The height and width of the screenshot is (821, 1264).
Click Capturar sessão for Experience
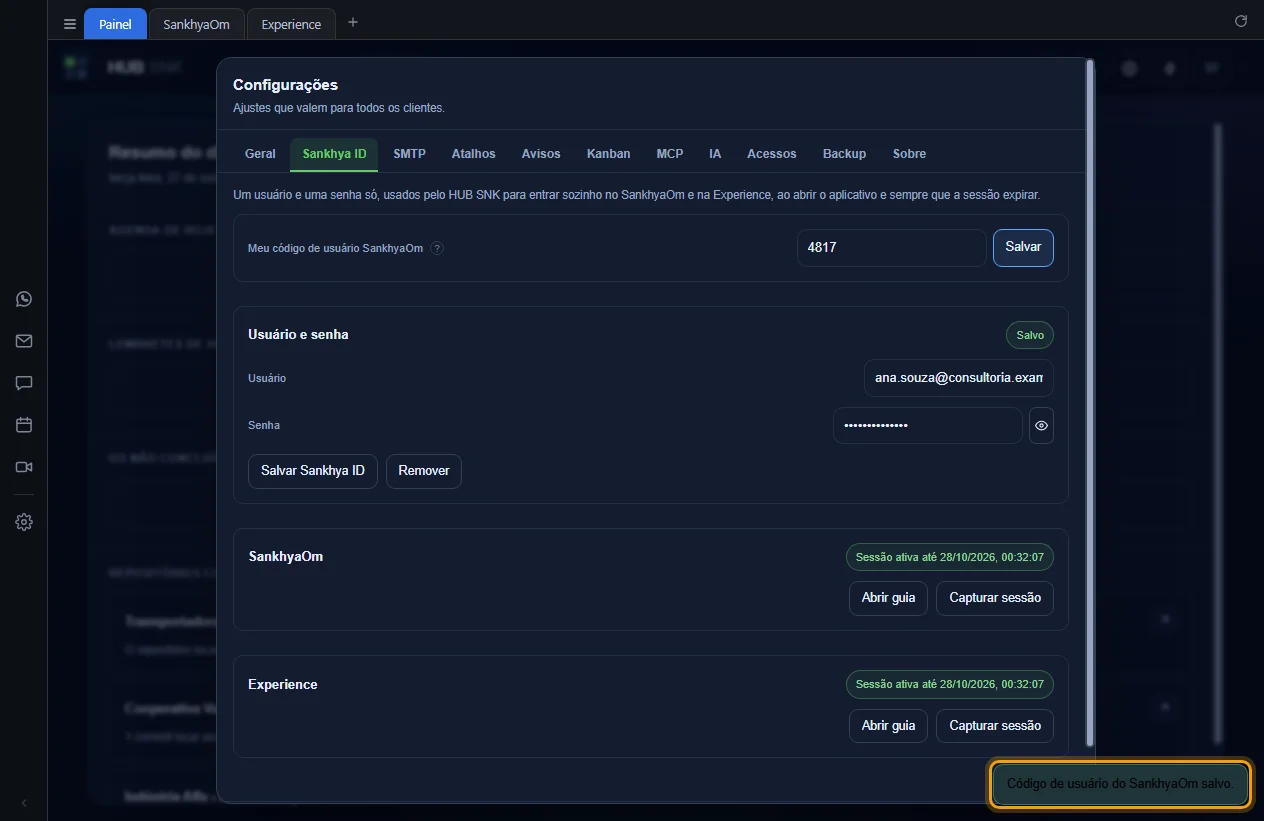pos(995,725)
